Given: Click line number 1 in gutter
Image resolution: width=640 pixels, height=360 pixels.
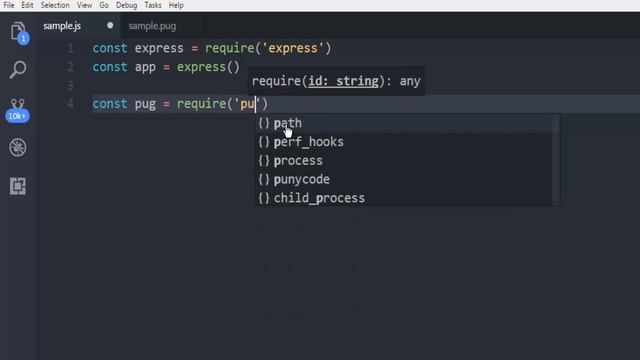Looking at the screenshot, I should 70,48.
